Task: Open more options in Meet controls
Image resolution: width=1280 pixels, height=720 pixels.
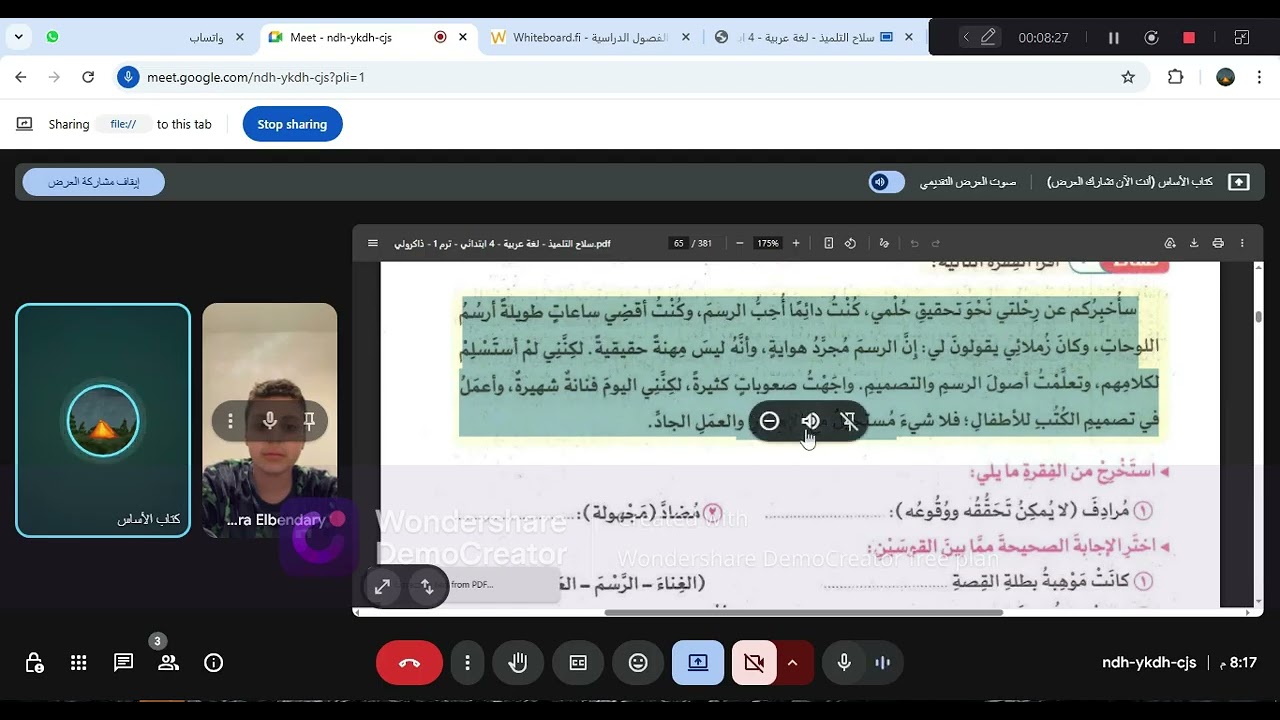Action: pos(467,663)
